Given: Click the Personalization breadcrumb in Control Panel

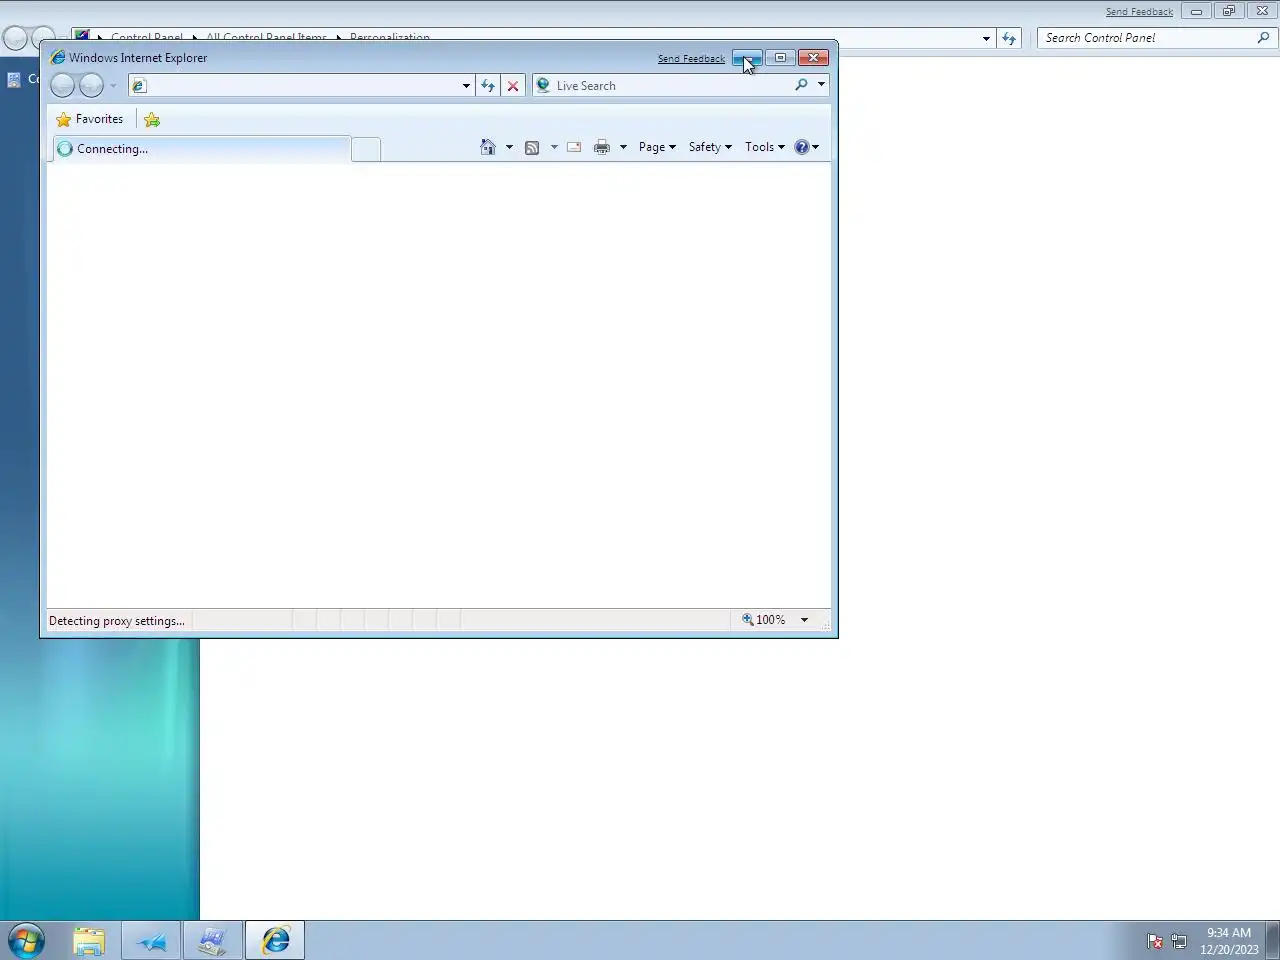Looking at the screenshot, I should (x=390, y=37).
